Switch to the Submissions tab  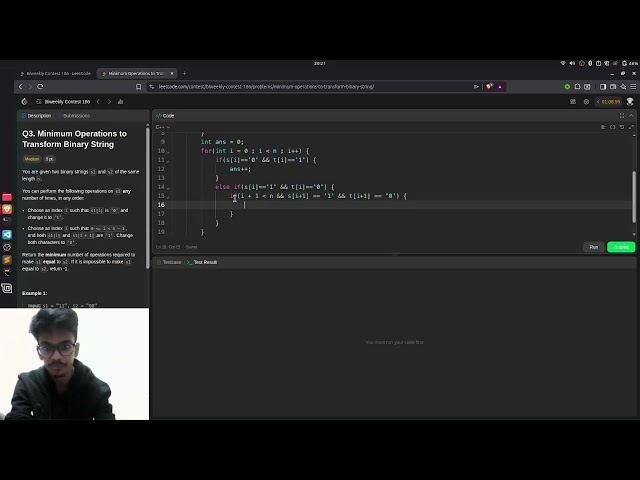(x=74, y=116)
